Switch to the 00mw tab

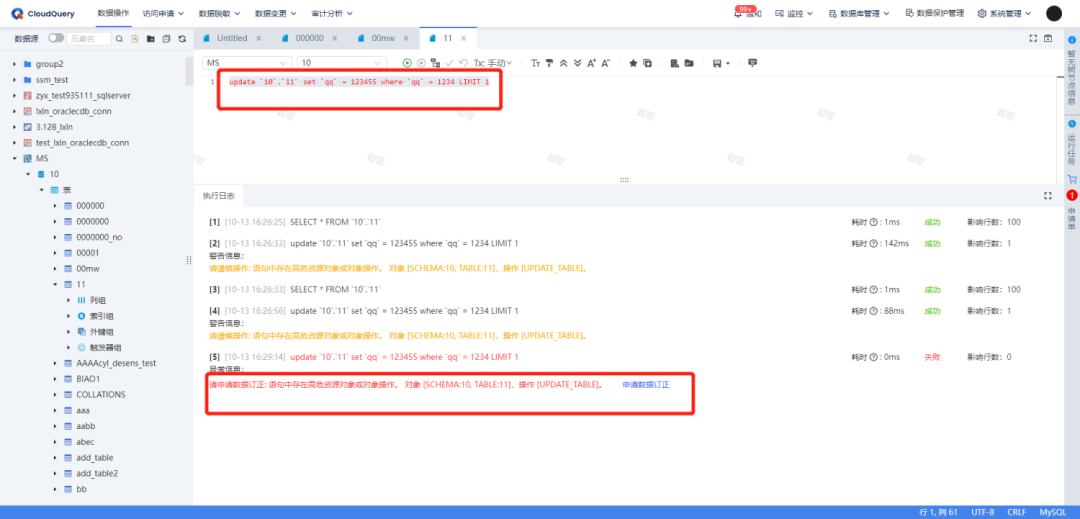coord(384,39)
